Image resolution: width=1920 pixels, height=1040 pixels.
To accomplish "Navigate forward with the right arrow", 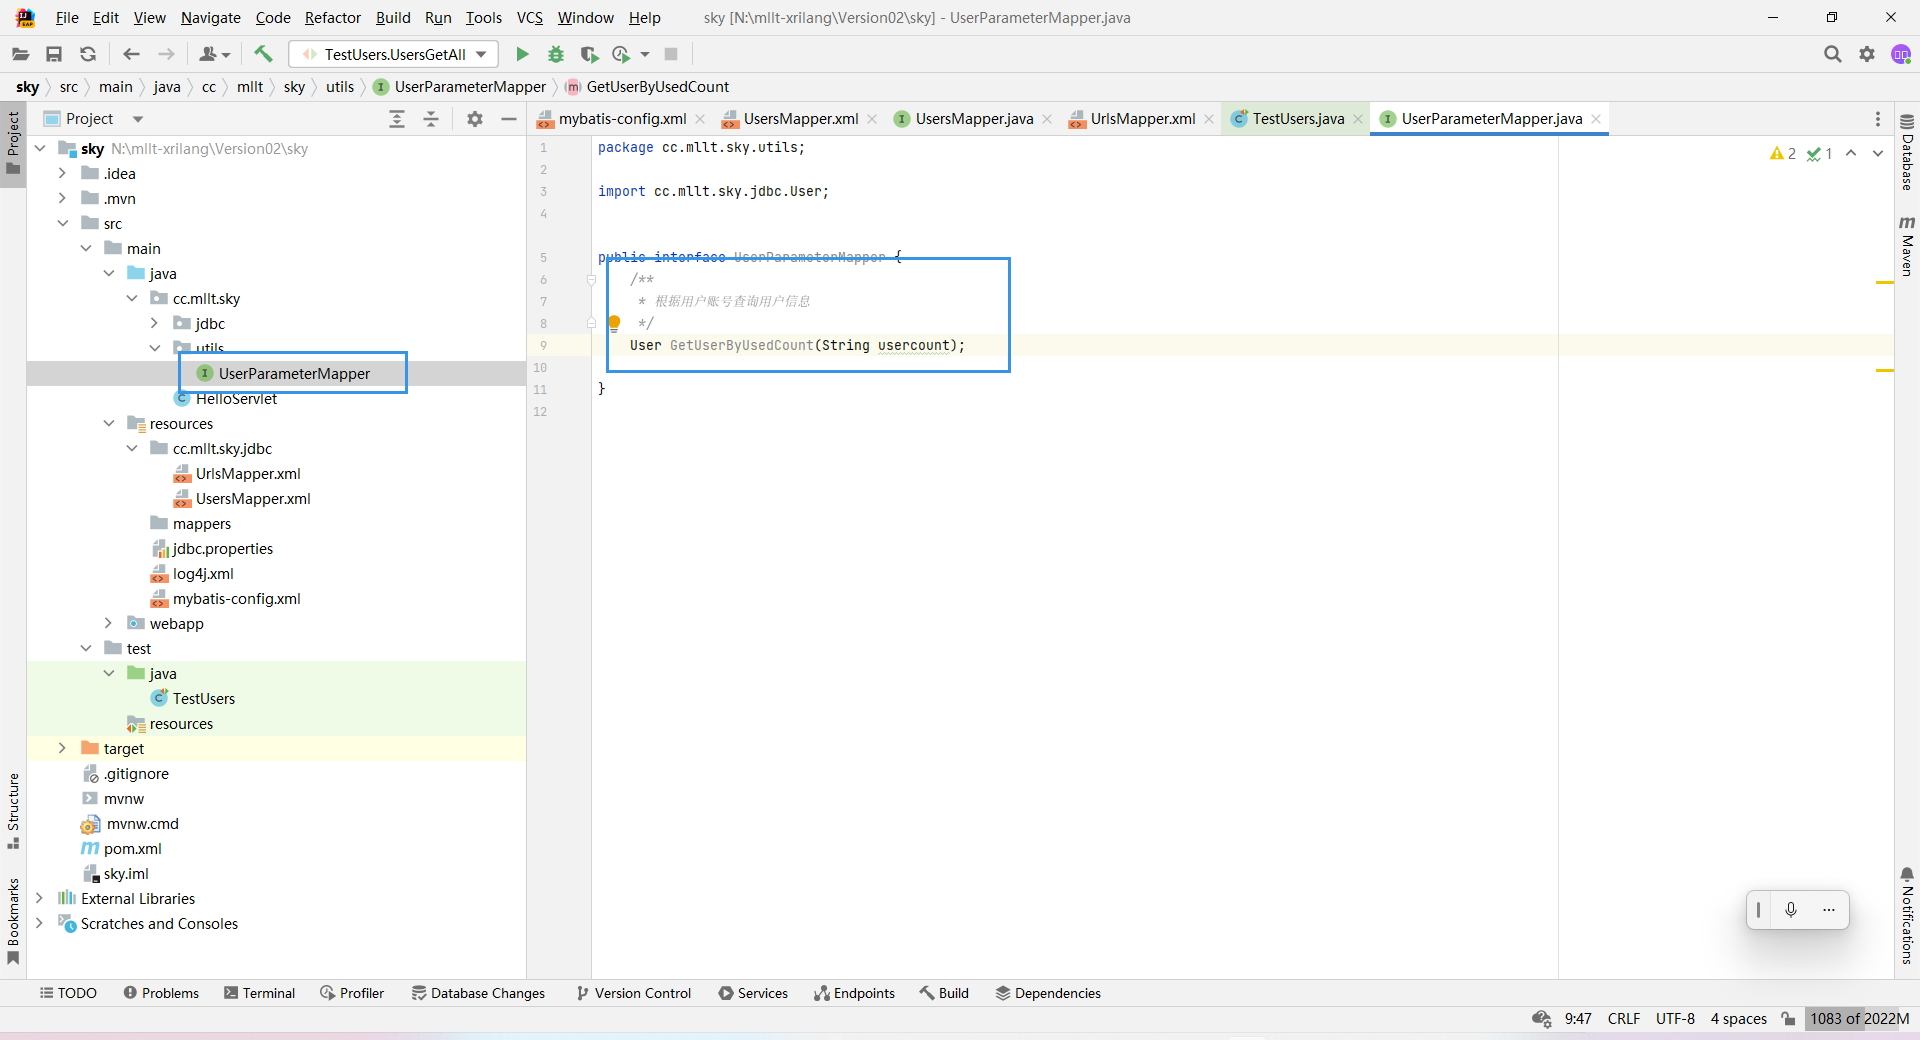I will click(166, 54).
